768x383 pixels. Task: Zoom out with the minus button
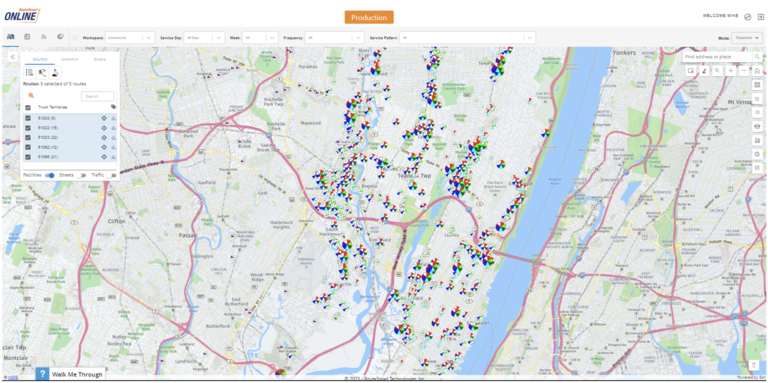pyautogui.click(x=744, y=71)
